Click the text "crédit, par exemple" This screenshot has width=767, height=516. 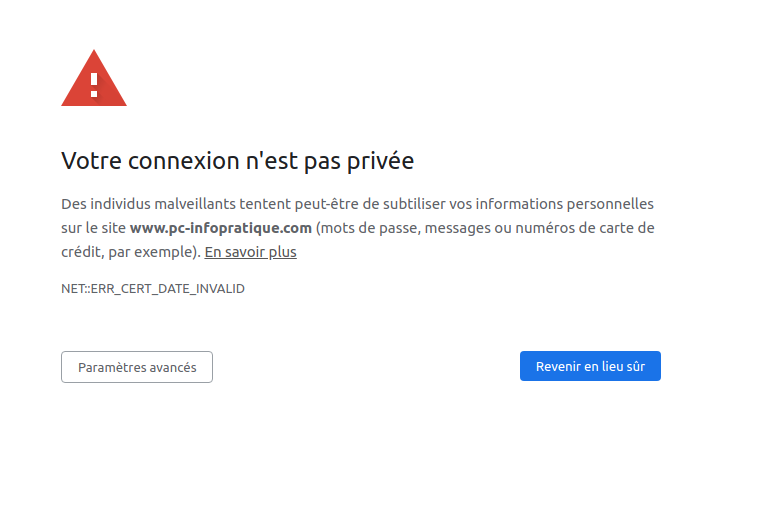tap(127, 252)
